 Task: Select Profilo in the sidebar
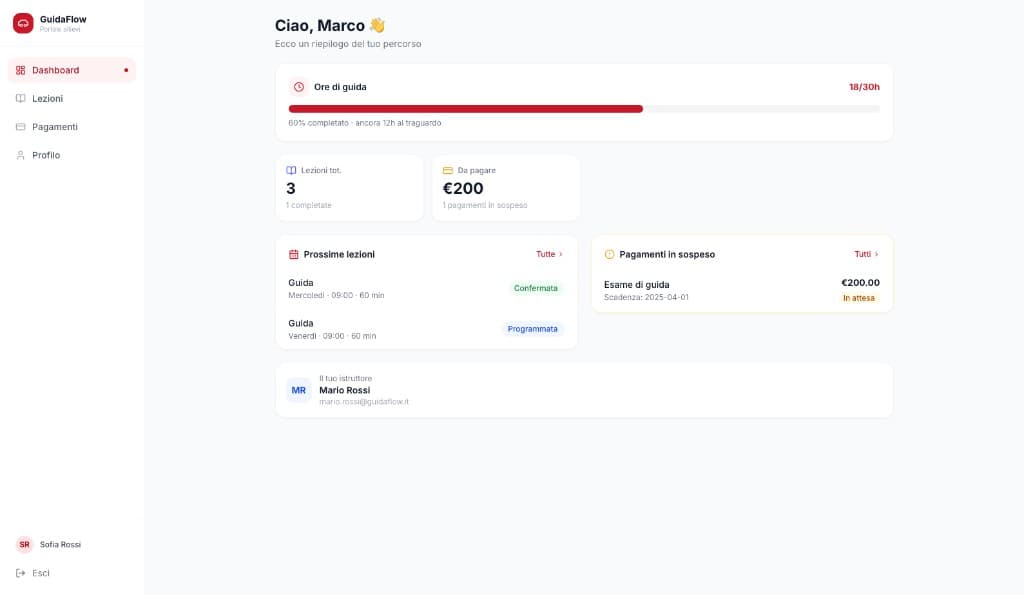click(46, 155)
